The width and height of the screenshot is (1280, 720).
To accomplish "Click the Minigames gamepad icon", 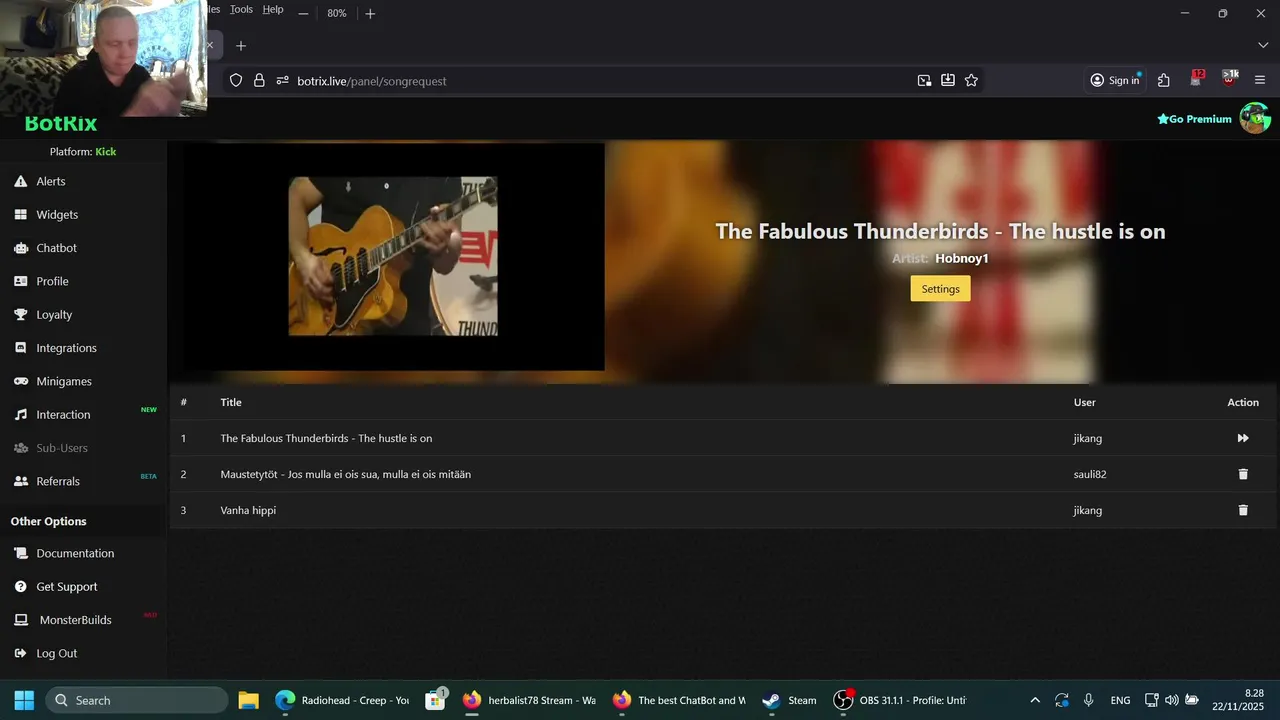I will [x=20, y=381].
